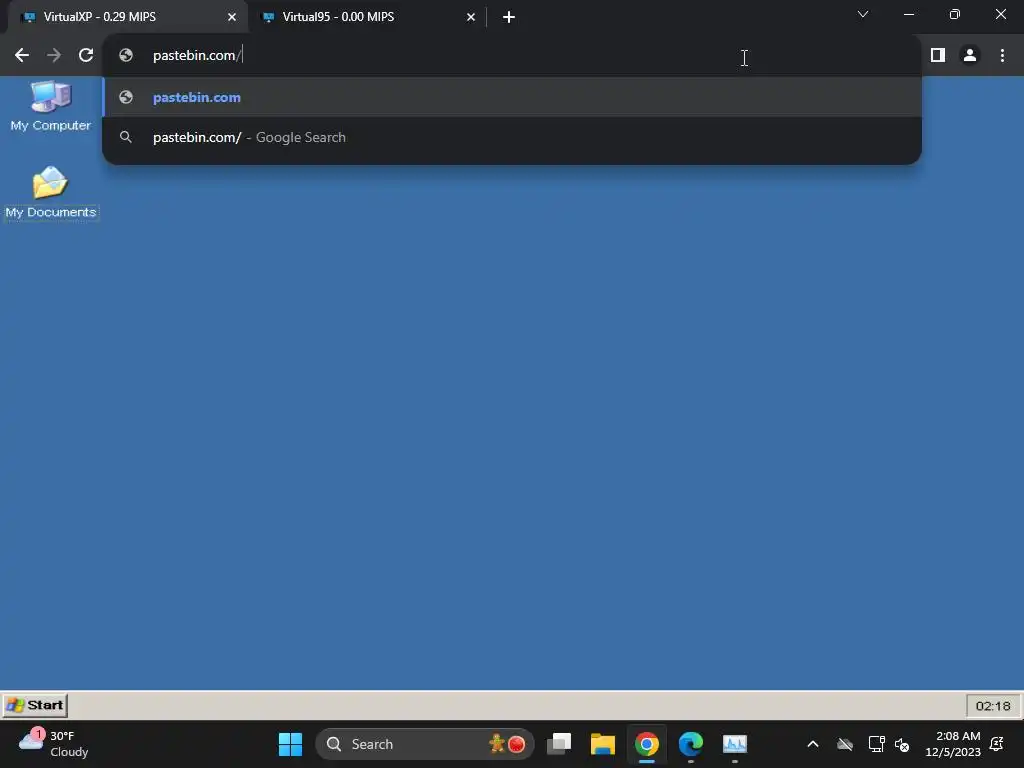1024x768 pixels.
Task: Click the address bar containing pastebin.com/
Action: coord(511,56)
